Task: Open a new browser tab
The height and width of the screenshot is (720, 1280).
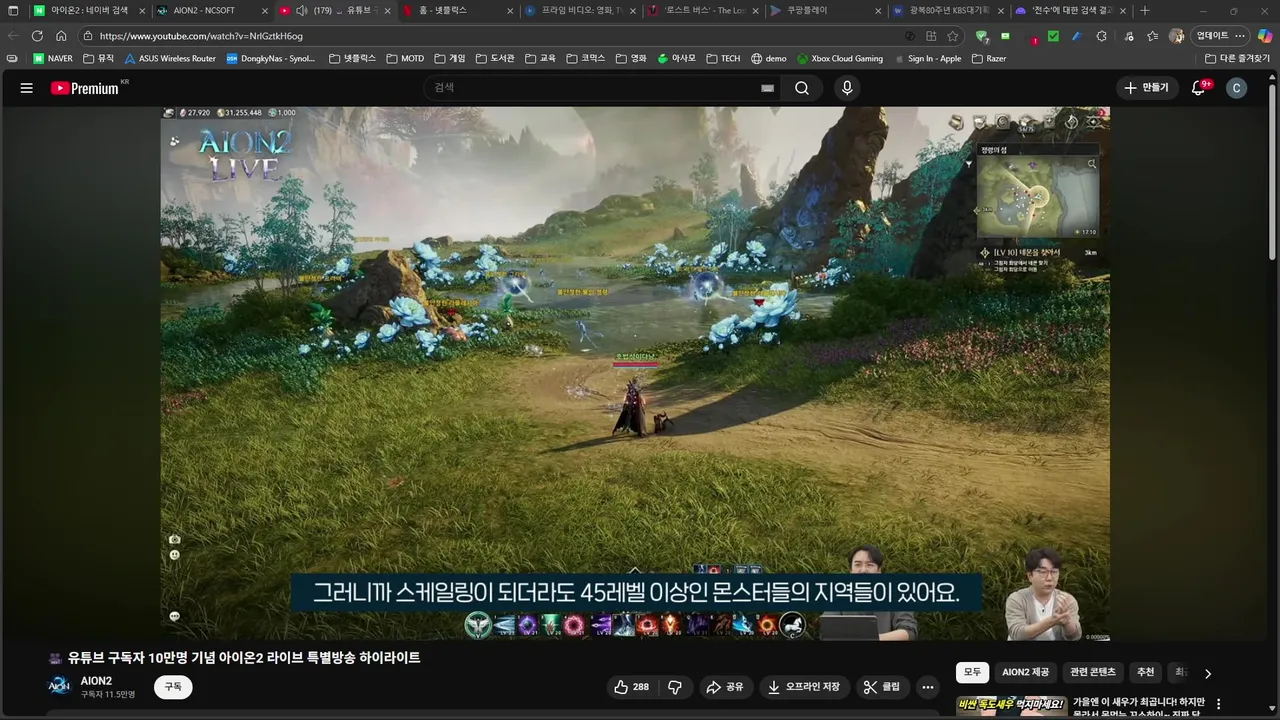Action: tap(1145, 10)
